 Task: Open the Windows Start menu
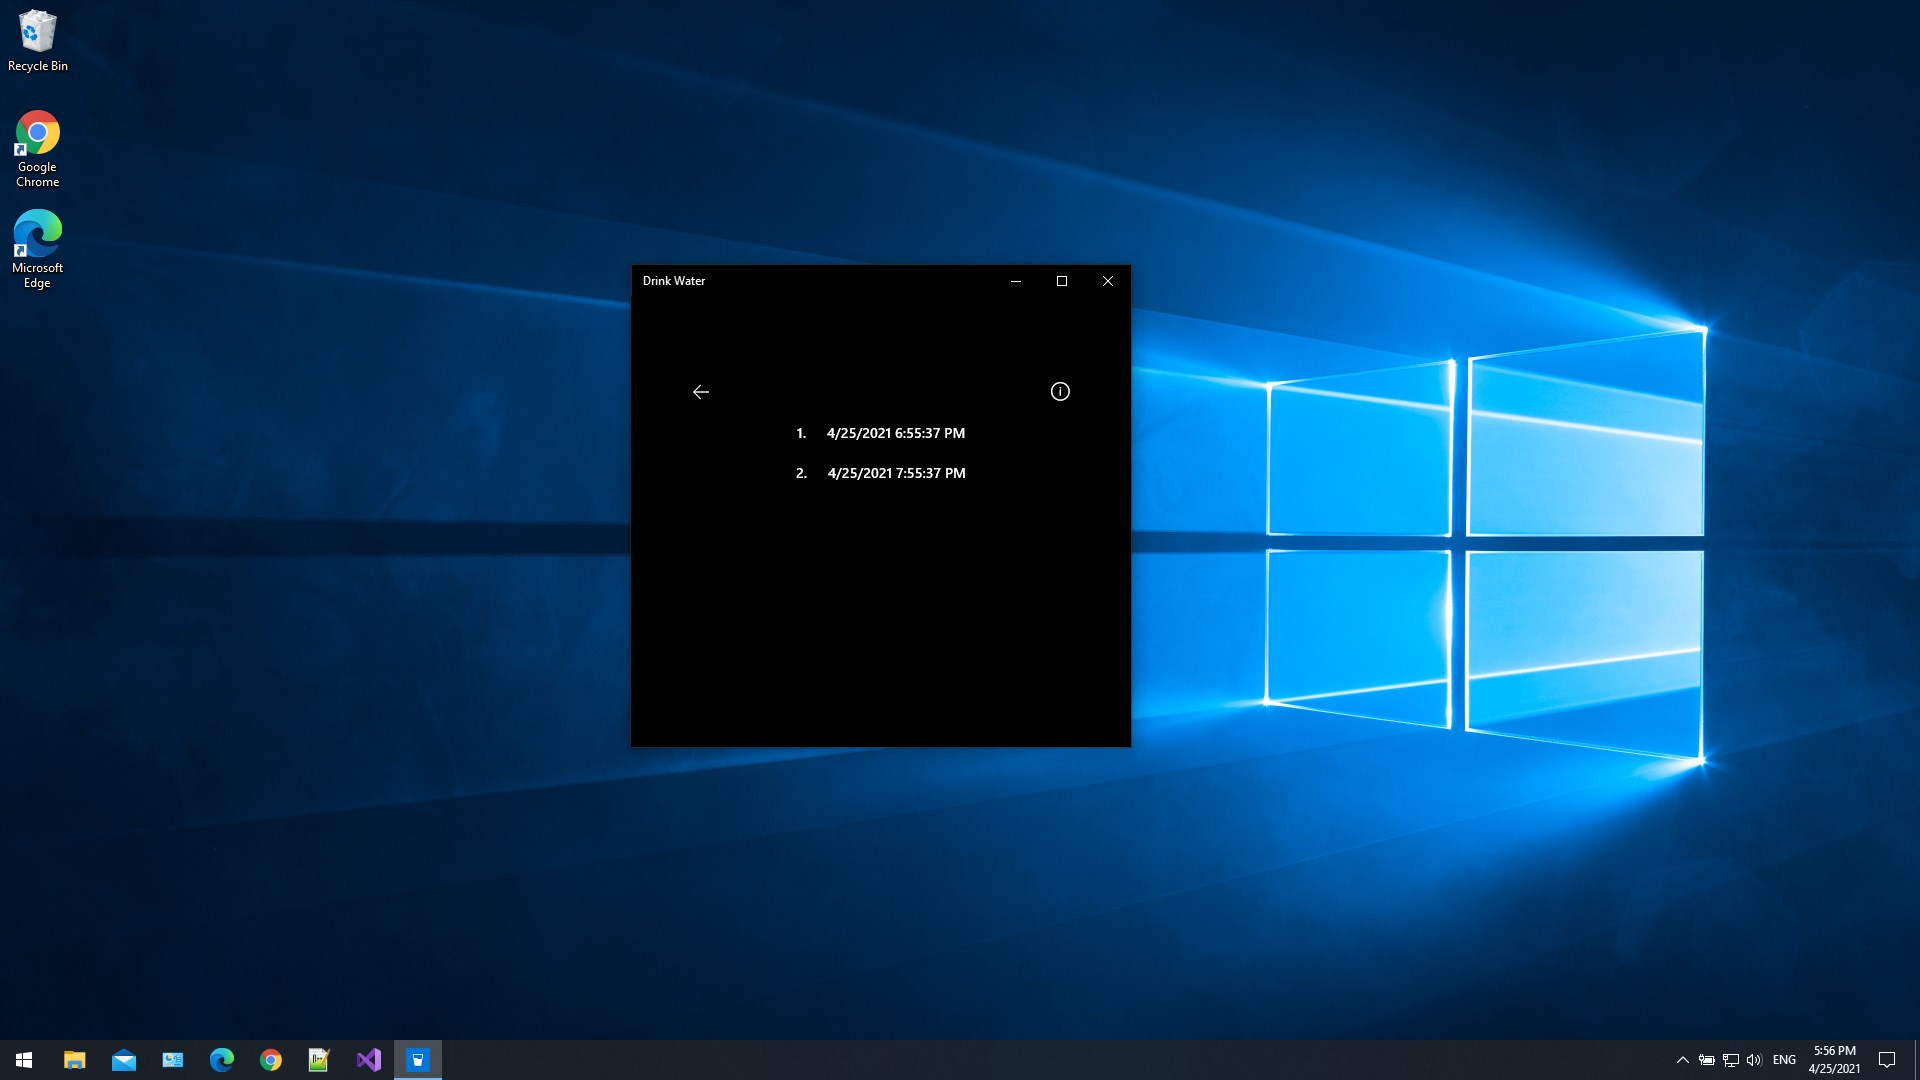click(24, 1059)
